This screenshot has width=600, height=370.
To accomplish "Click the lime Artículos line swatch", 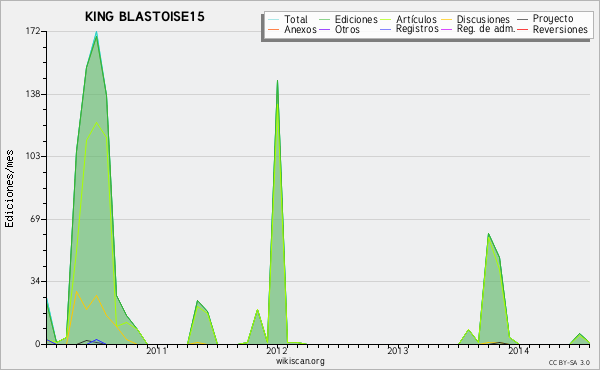I will 385,19.
